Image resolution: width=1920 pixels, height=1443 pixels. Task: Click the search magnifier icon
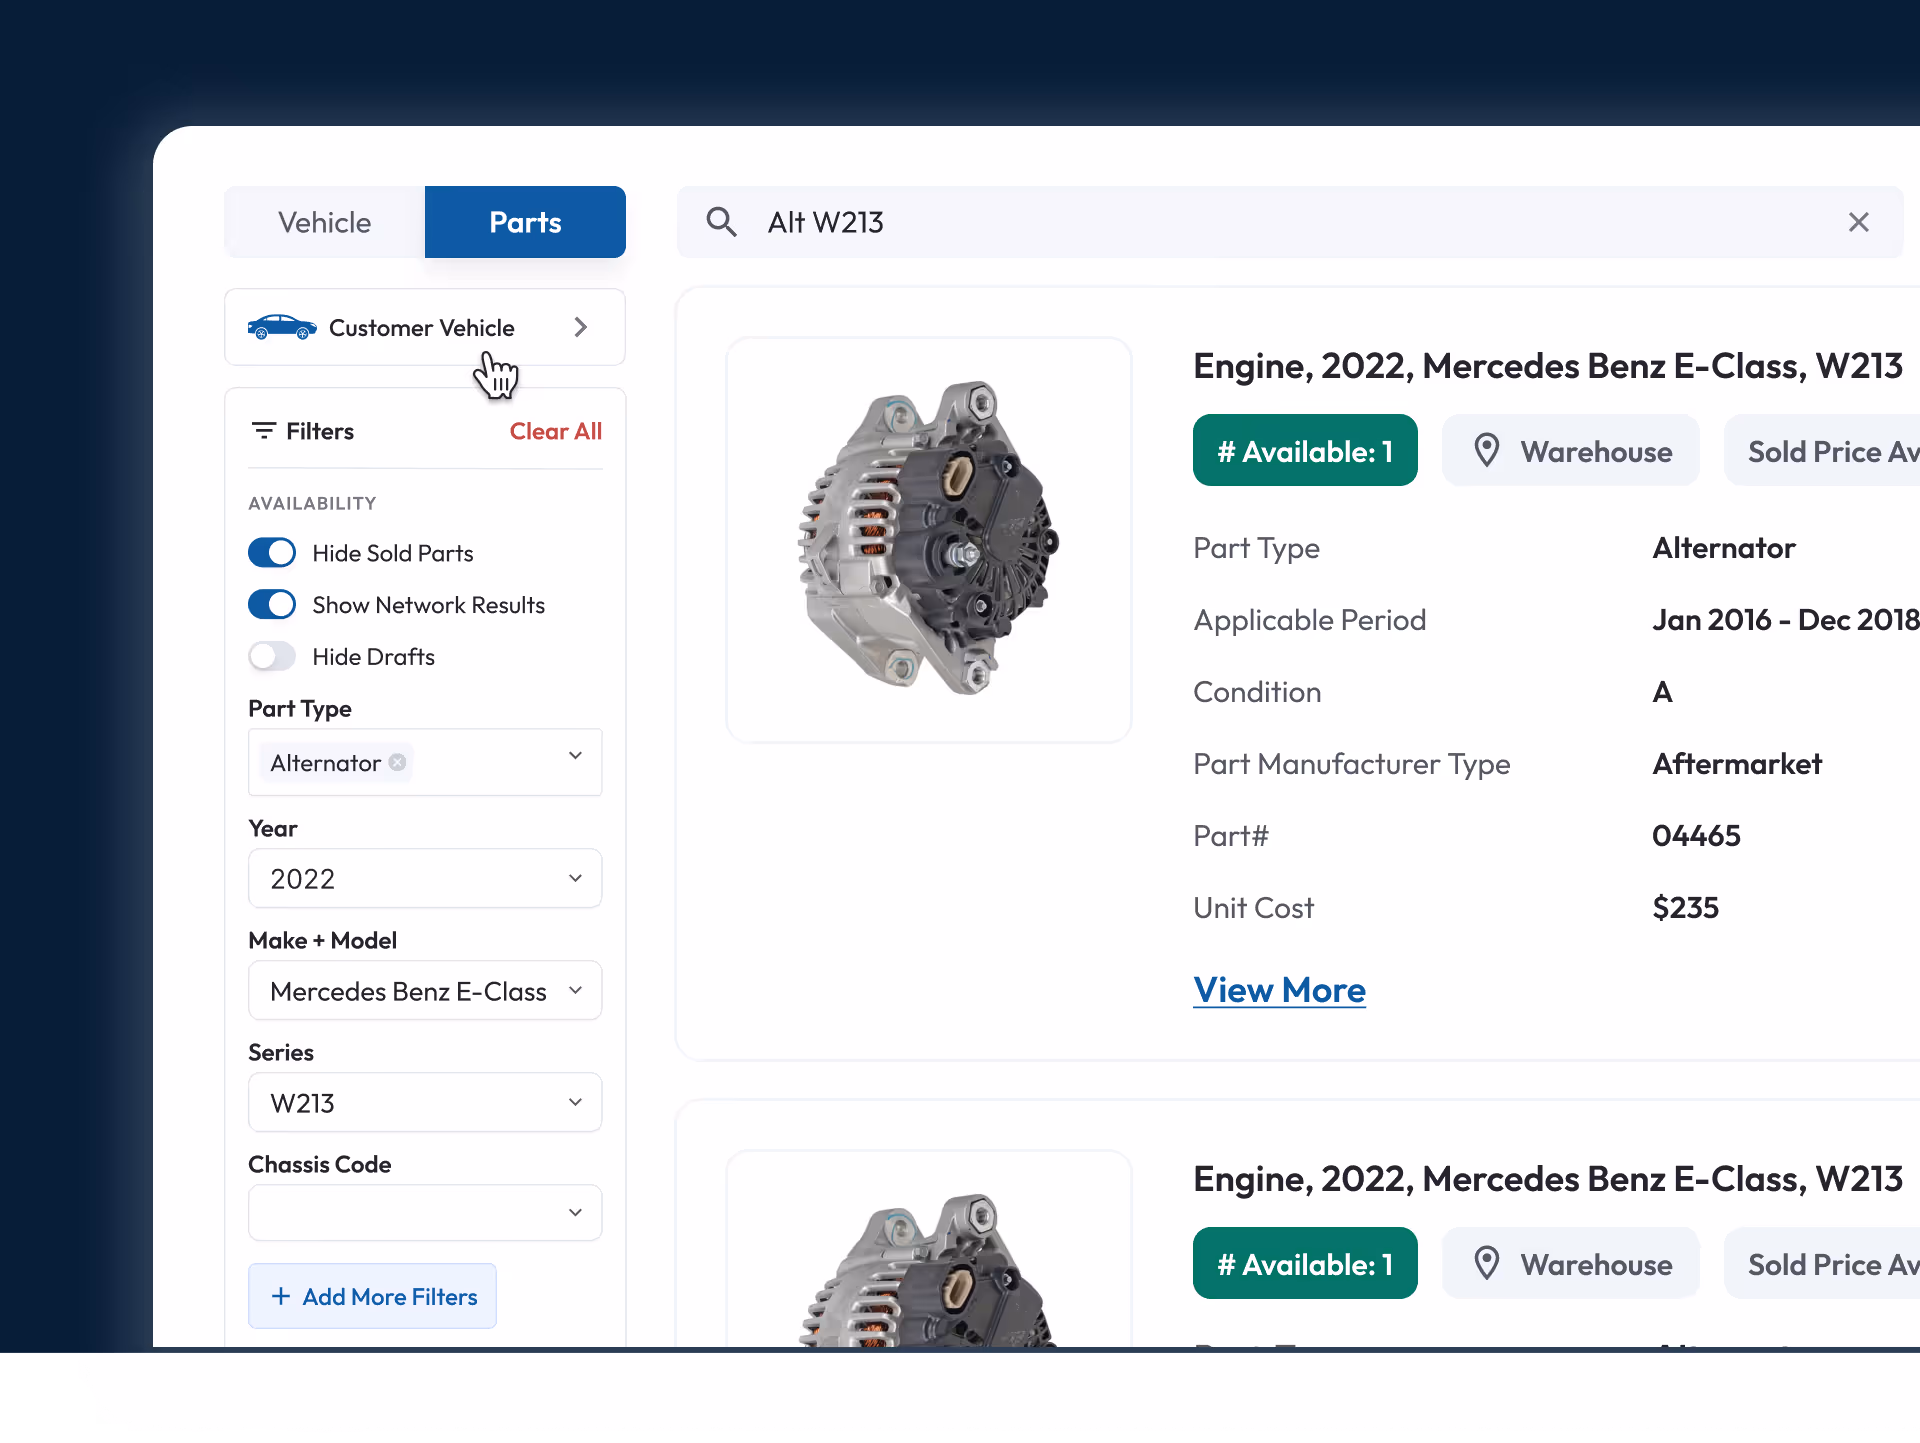(x=721, y=222)
